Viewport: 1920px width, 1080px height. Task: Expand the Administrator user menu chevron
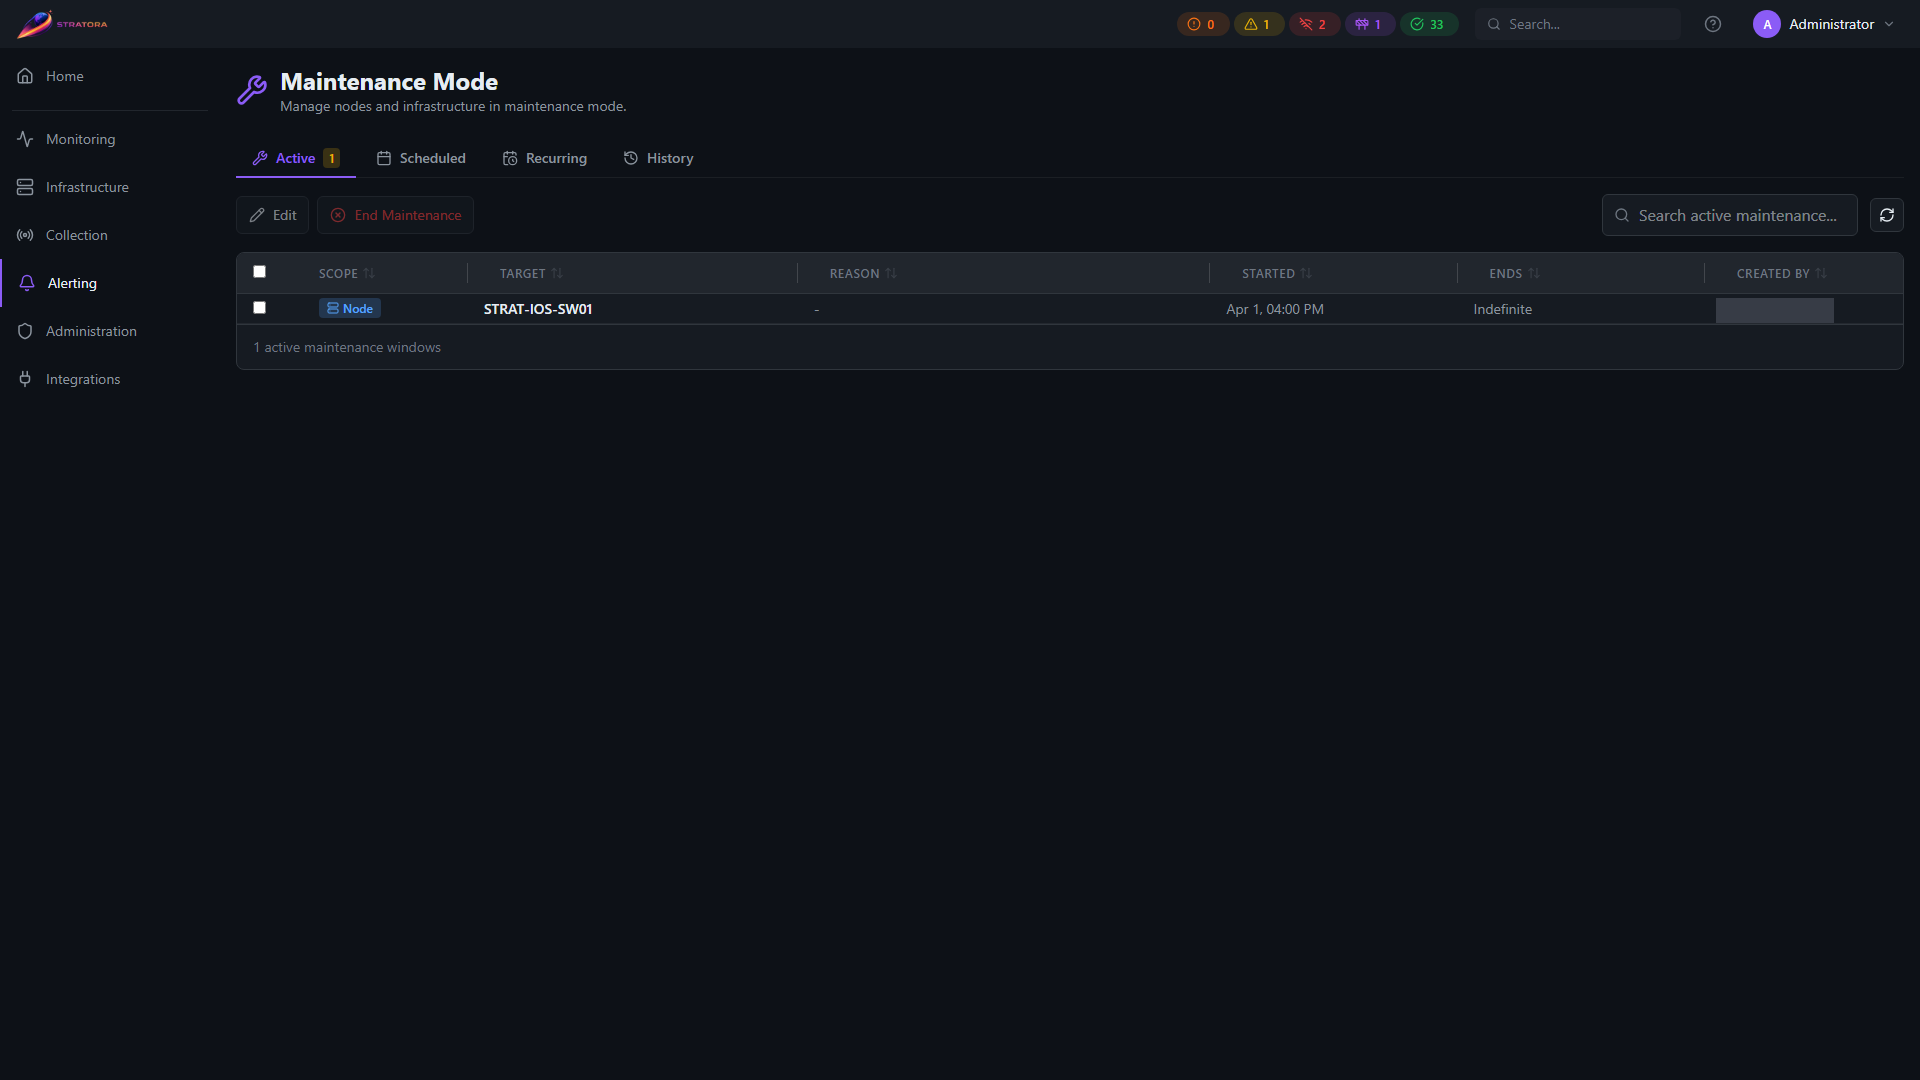[x=1889, y=24]
